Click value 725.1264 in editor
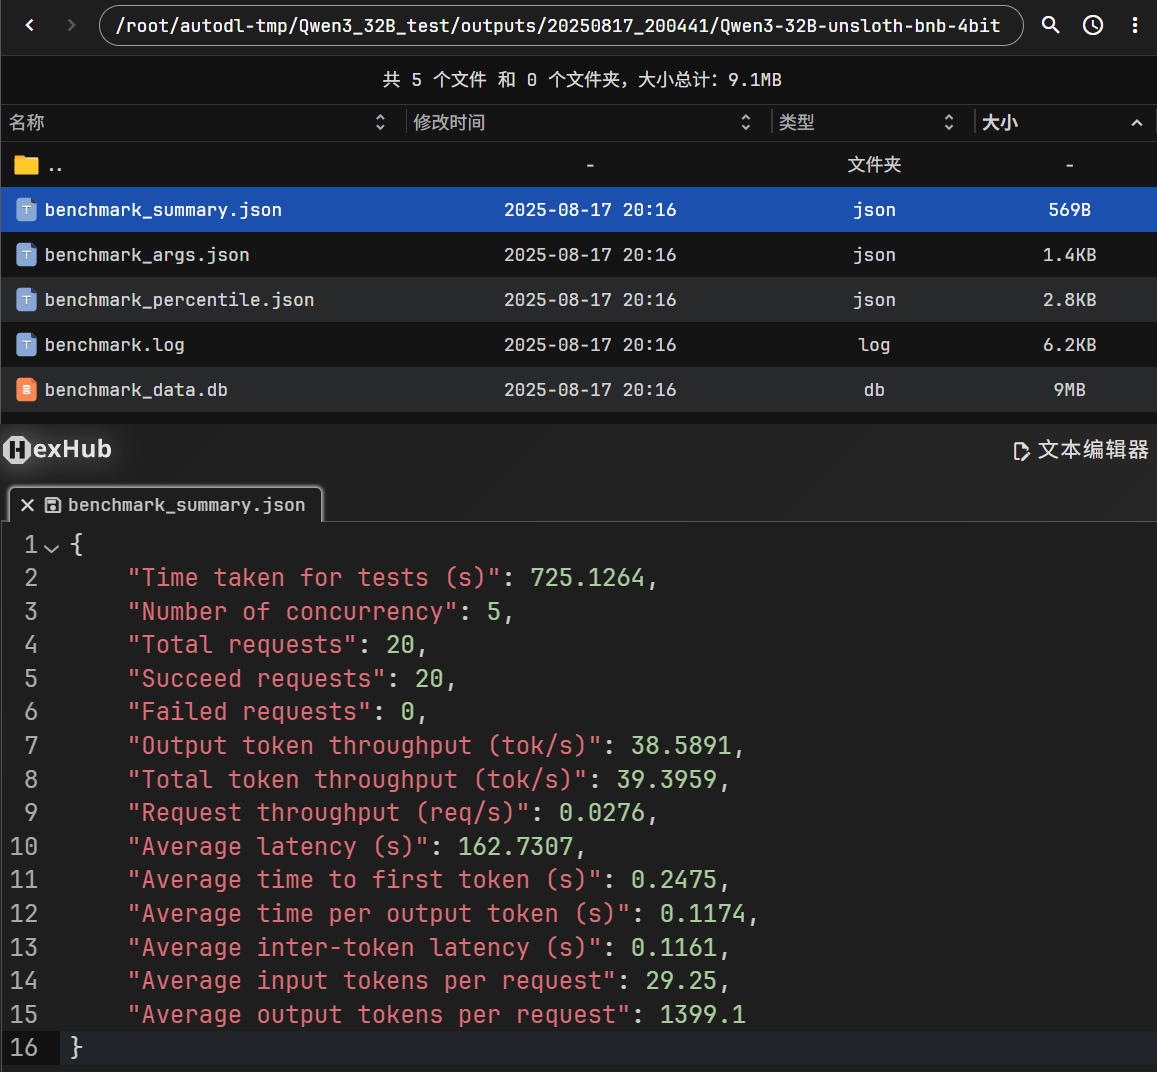This screenshot has width=1157, height=1072. [587, 578]
